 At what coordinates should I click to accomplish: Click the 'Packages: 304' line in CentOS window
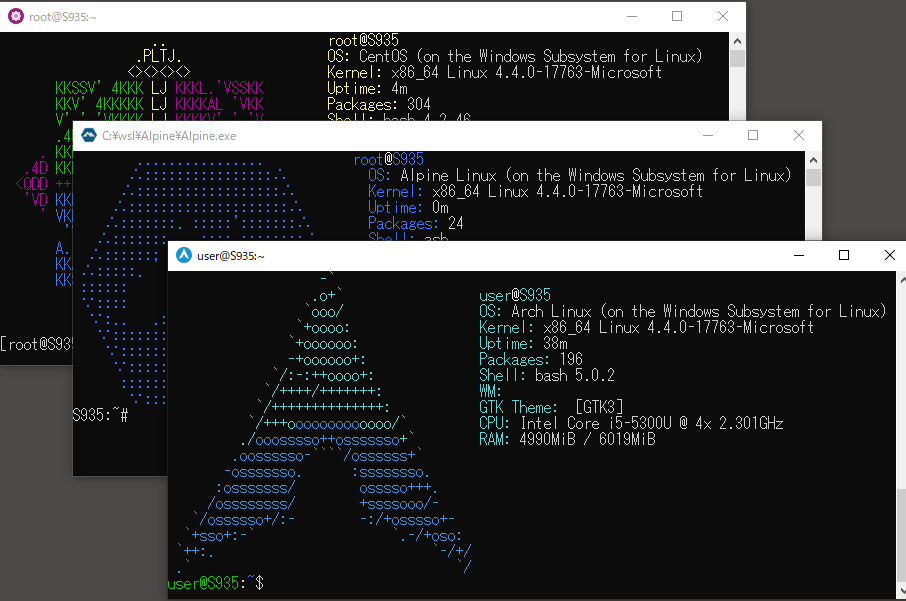tap(378, 105)
